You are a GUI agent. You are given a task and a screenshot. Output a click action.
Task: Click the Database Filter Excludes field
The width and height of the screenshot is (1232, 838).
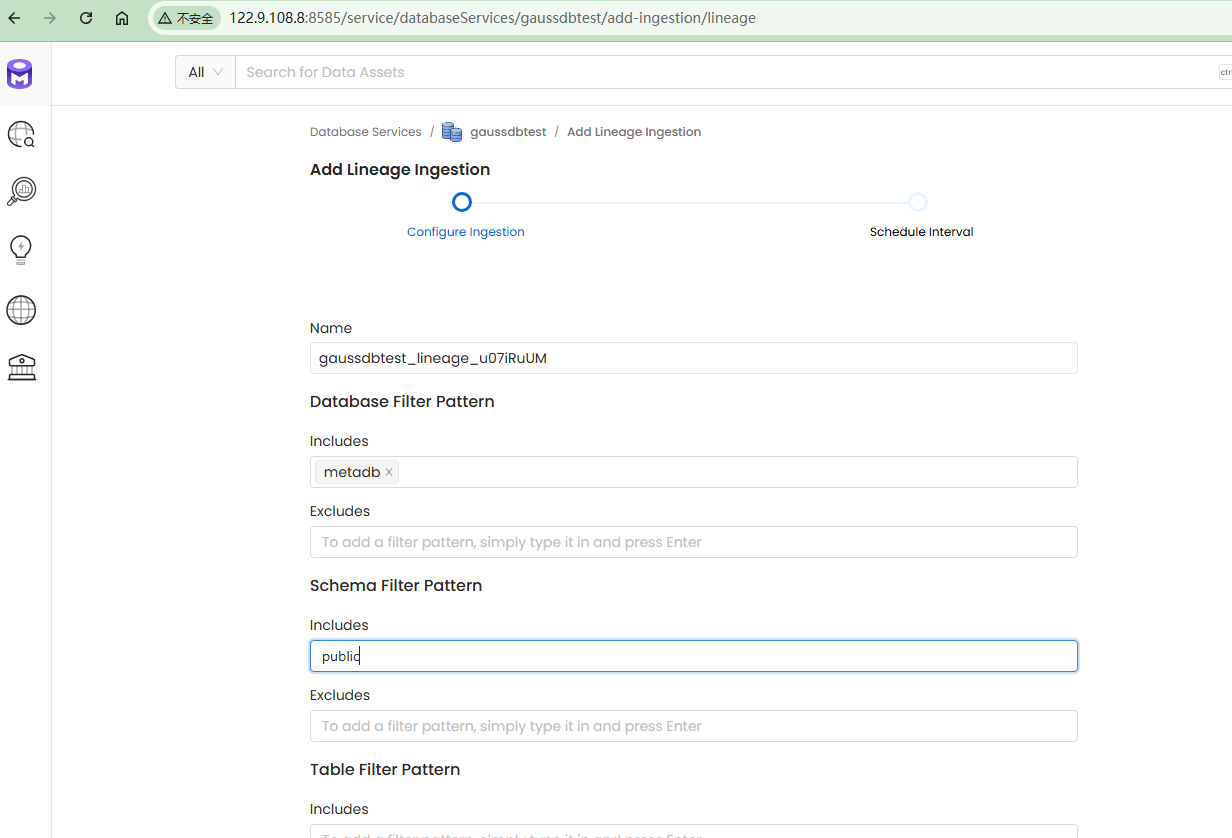[693, 542]
